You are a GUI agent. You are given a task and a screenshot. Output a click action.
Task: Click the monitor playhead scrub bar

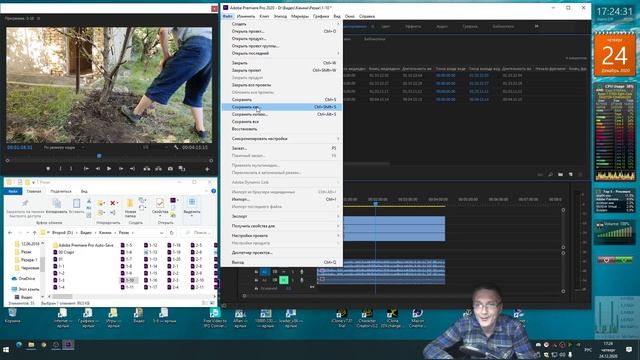coord(109,160)
